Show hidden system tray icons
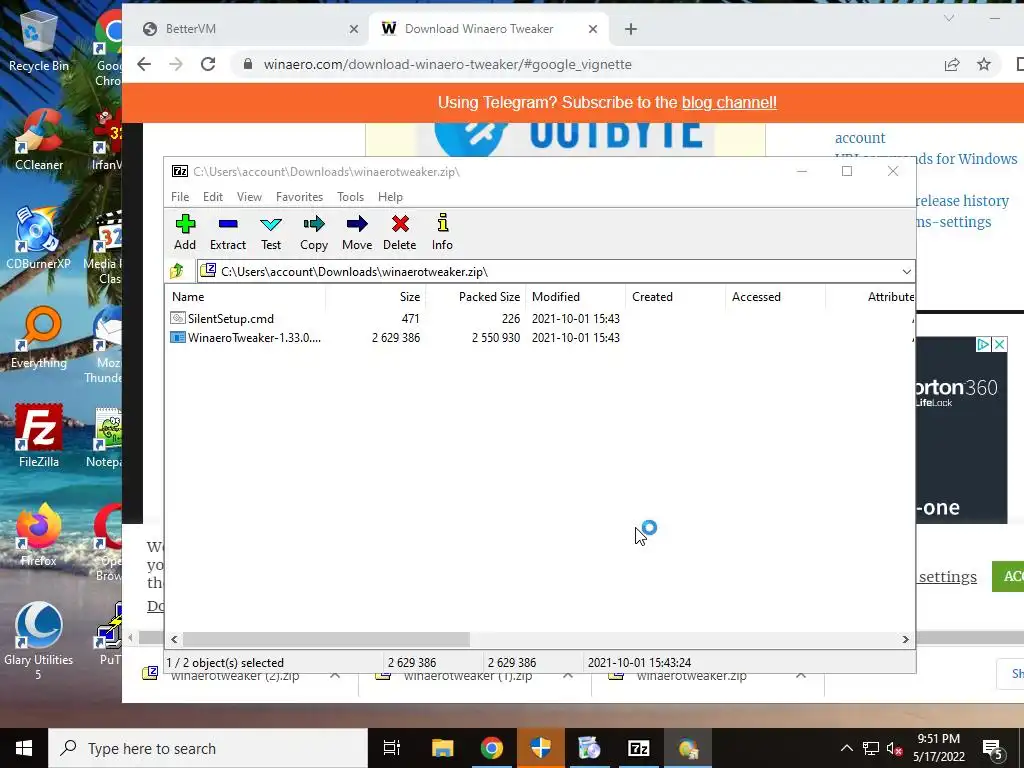The width and height of the screenshot is (1024, 768). pos(846,748)
